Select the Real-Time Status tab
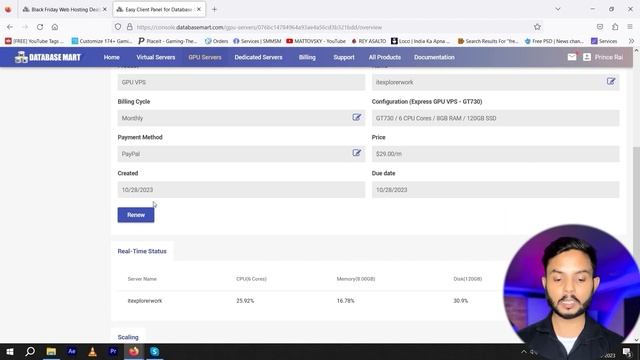The image size is (640, 360). [142, 251]
